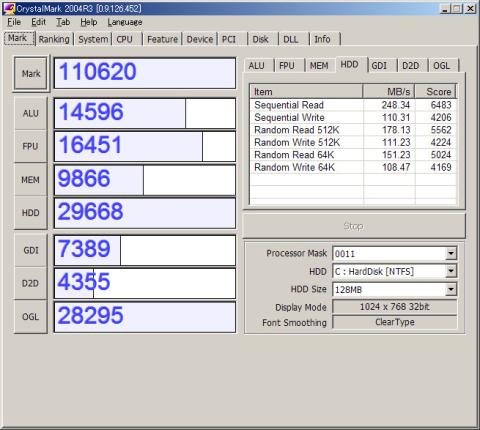Image resolution: width=480 pixels, height=430 pixels.
Task: Show the FPU results sub-tab
Action: (x=289, y=66)
